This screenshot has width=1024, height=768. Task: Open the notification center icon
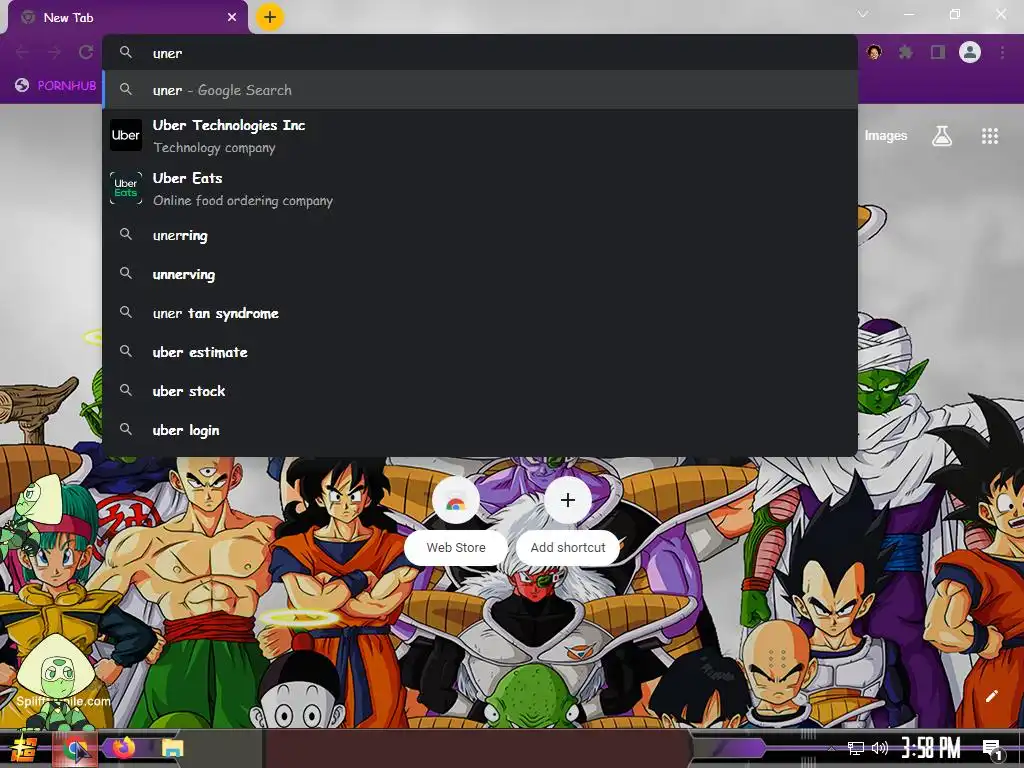pos(992,749)
